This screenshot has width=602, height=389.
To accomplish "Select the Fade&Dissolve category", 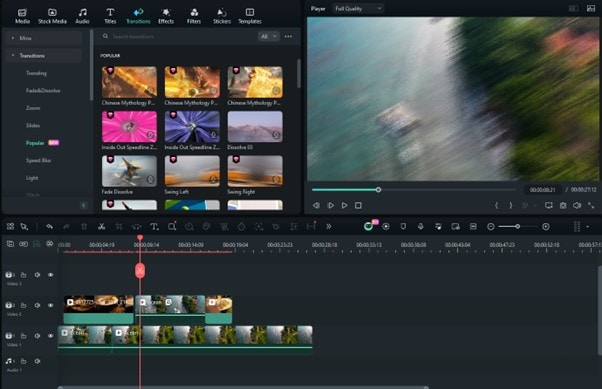I will click(x=43, y=91).
